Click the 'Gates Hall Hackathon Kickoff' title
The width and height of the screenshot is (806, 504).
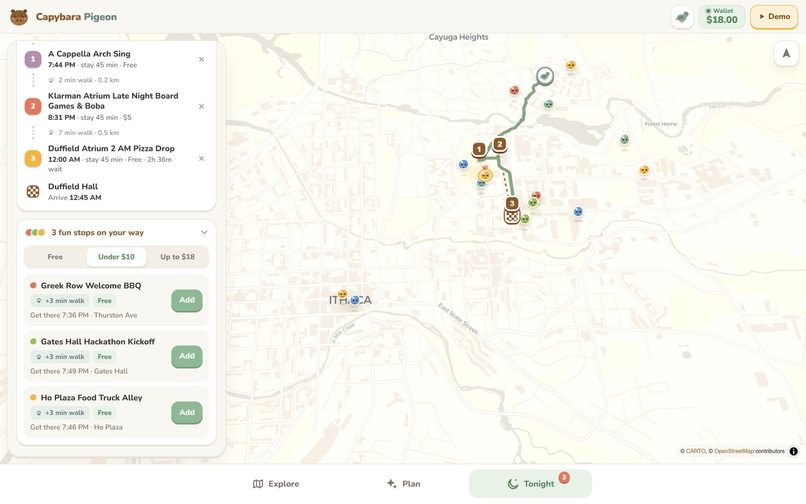click(98, 341)
